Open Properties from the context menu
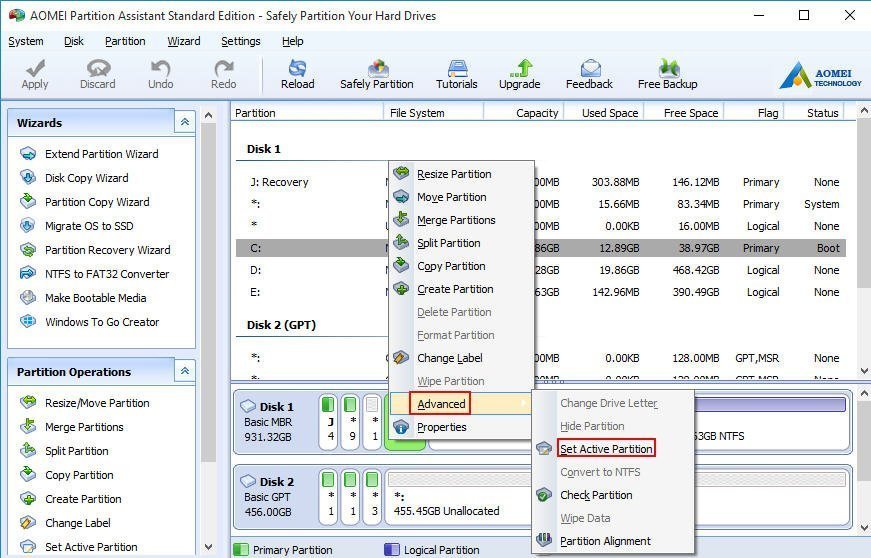Screen dimensions: 871x558 tap(461, 427)
